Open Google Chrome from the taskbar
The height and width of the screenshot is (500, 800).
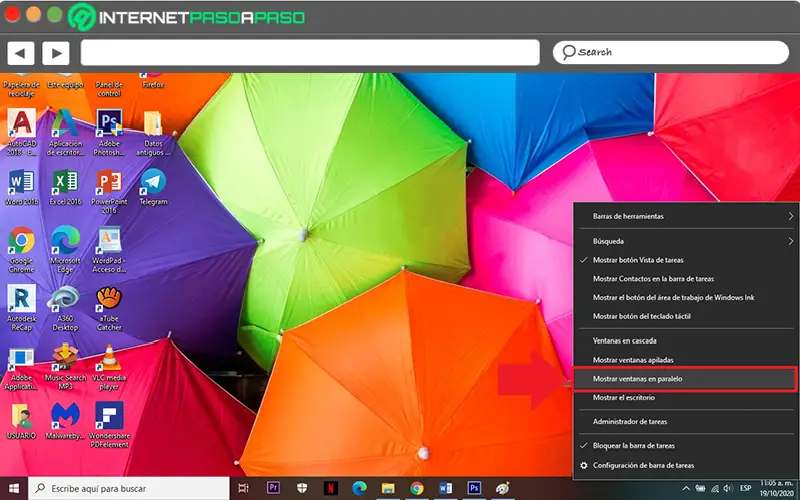pyautogui.click(x=417, y=488)
